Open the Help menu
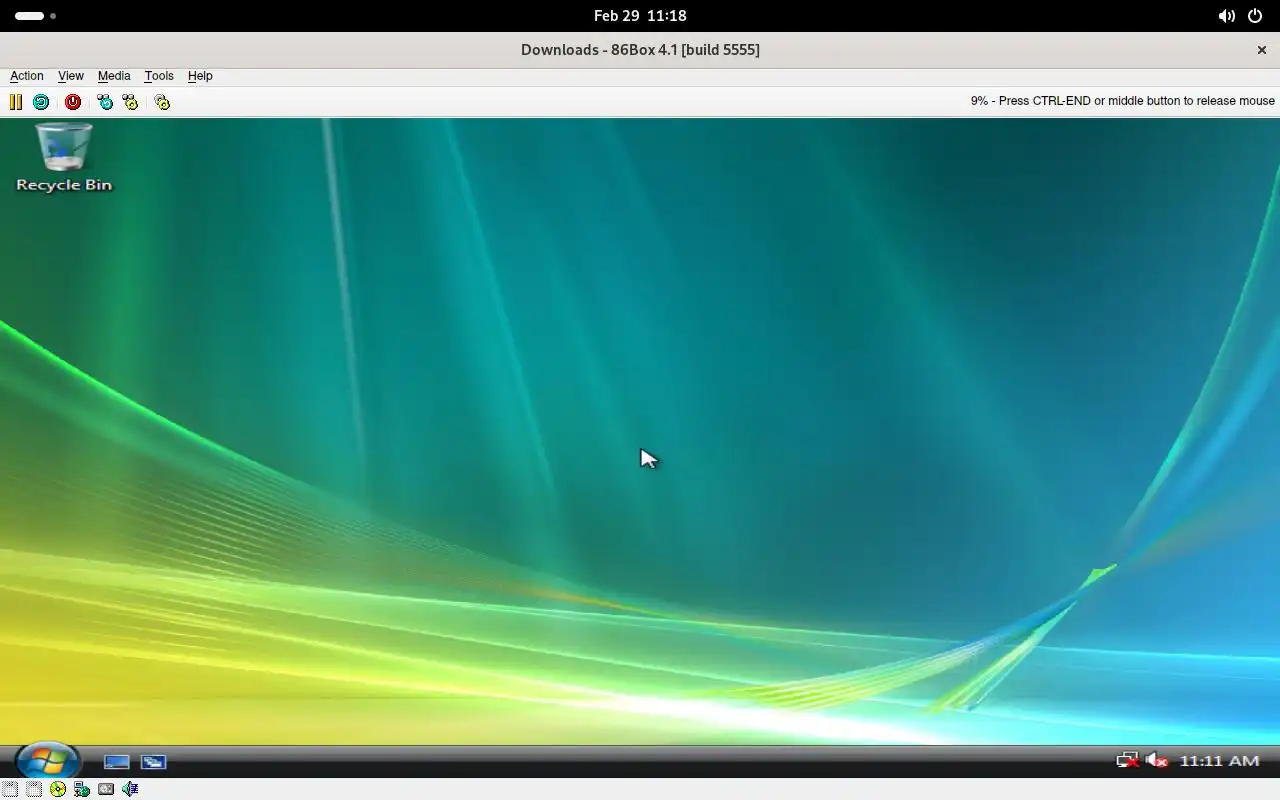 pos(200,76)
